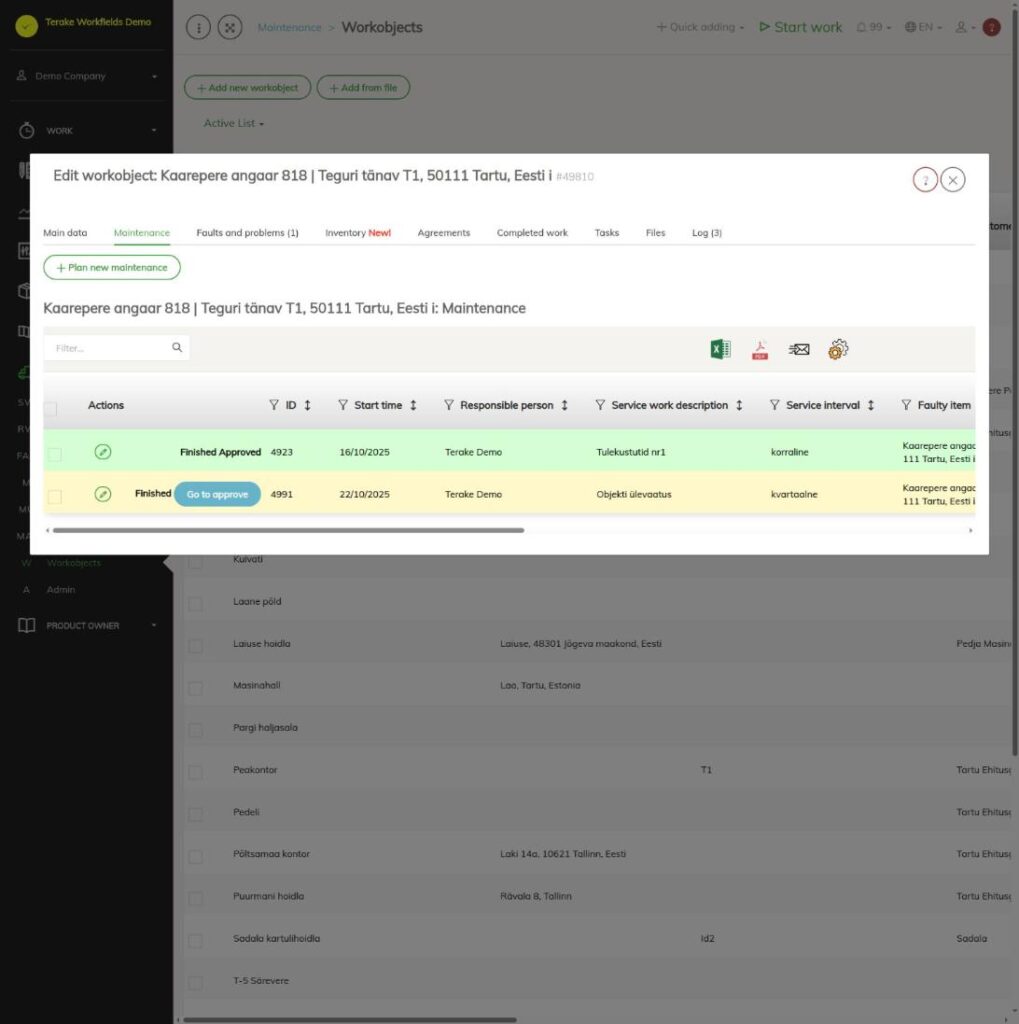Click the Teroke Workfields logo icon
Viewport: 1019px width, 1024px height.
(x=27, y=26)
